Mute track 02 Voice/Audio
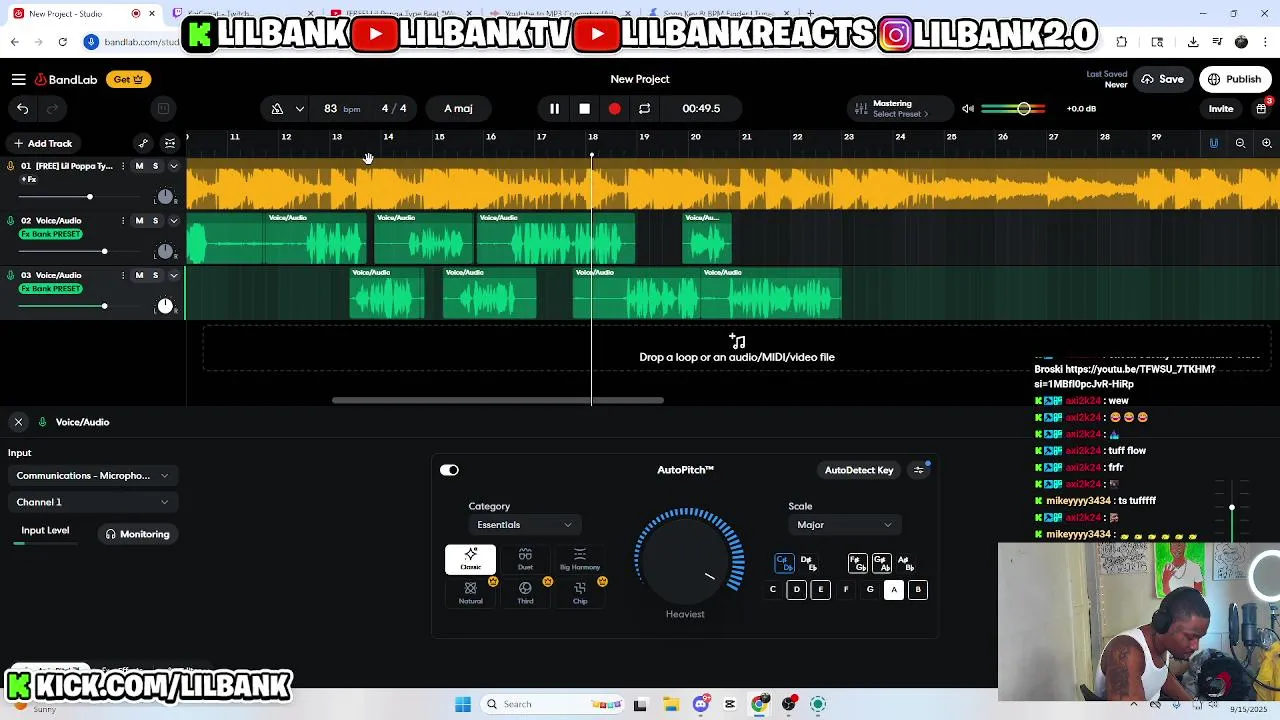Viewport: 1280px width, 720px height. pyautogui.click(x=139, y=221)
